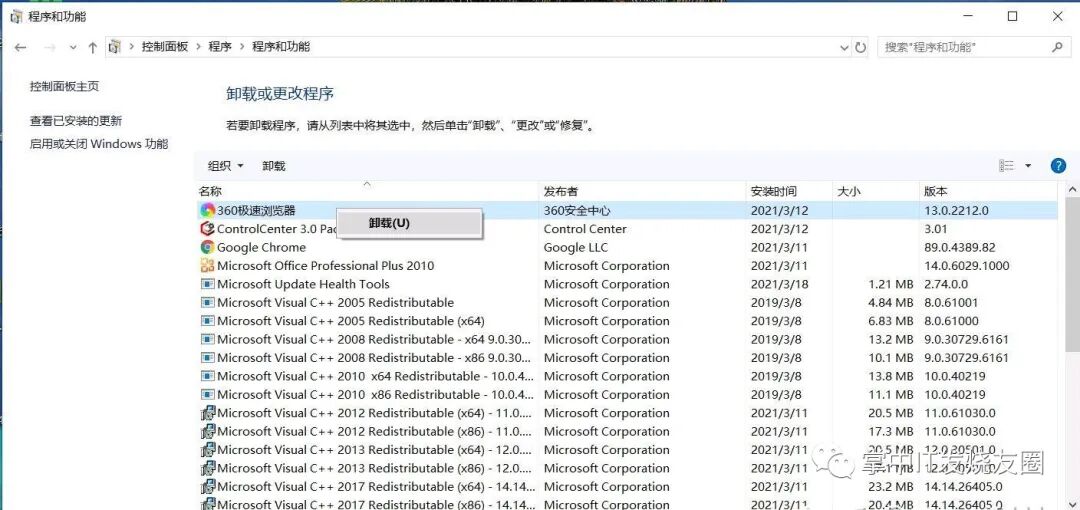Click the Forward navigation arrow

tap(50, 48)
